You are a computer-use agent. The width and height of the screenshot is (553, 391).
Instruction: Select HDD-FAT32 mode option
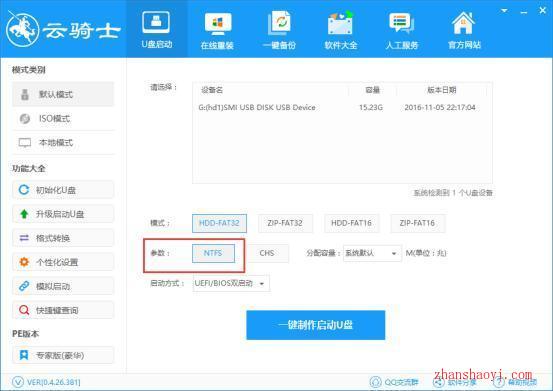[219, 223]
